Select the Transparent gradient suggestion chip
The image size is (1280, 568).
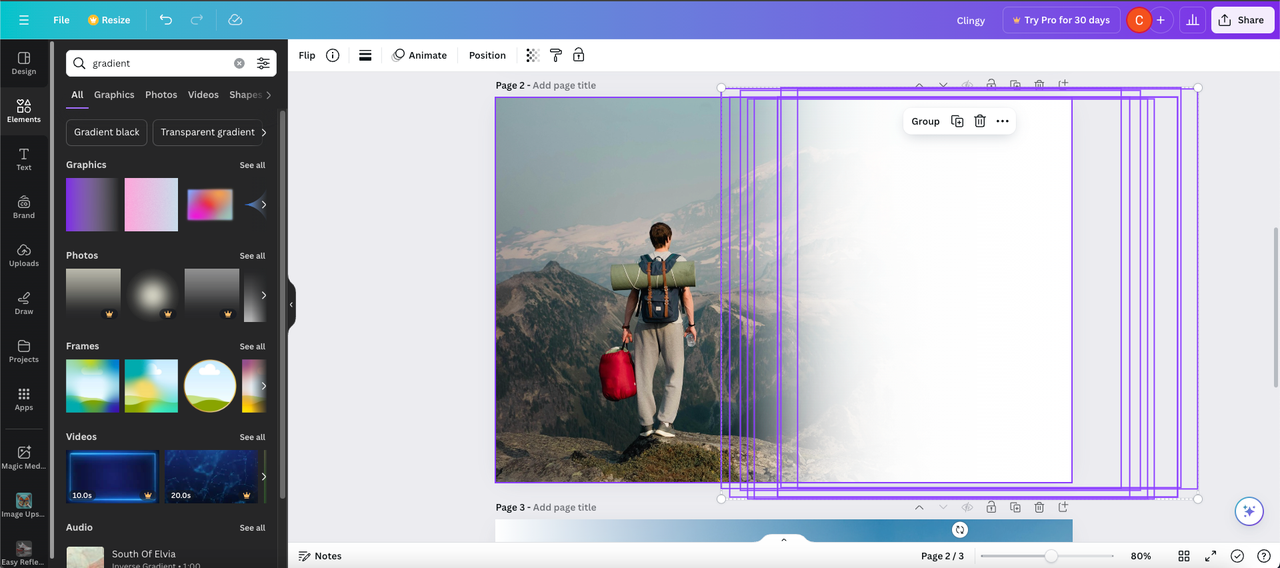pyautogui.click(x=207, y=132)
